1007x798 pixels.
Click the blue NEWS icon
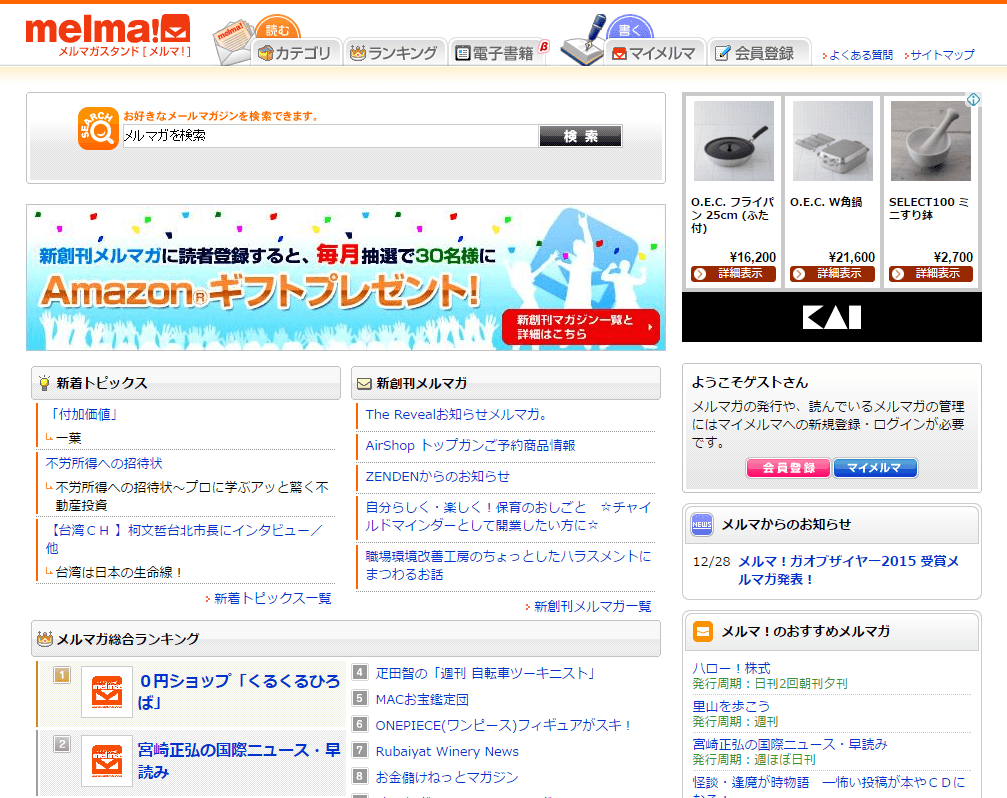(x=702, y=524)
